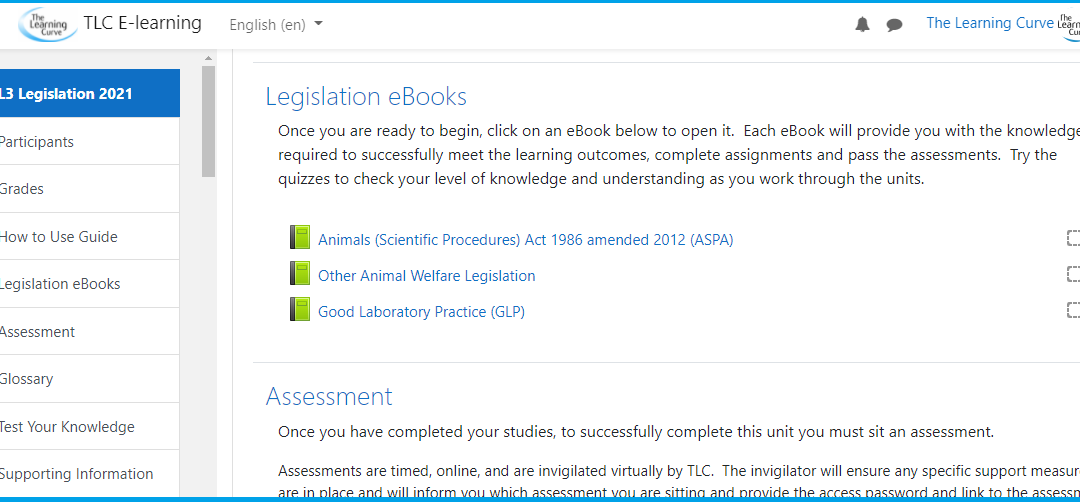Open the messages speech bubble icon
Screen dimensions: 1080x502
[894, 25]
